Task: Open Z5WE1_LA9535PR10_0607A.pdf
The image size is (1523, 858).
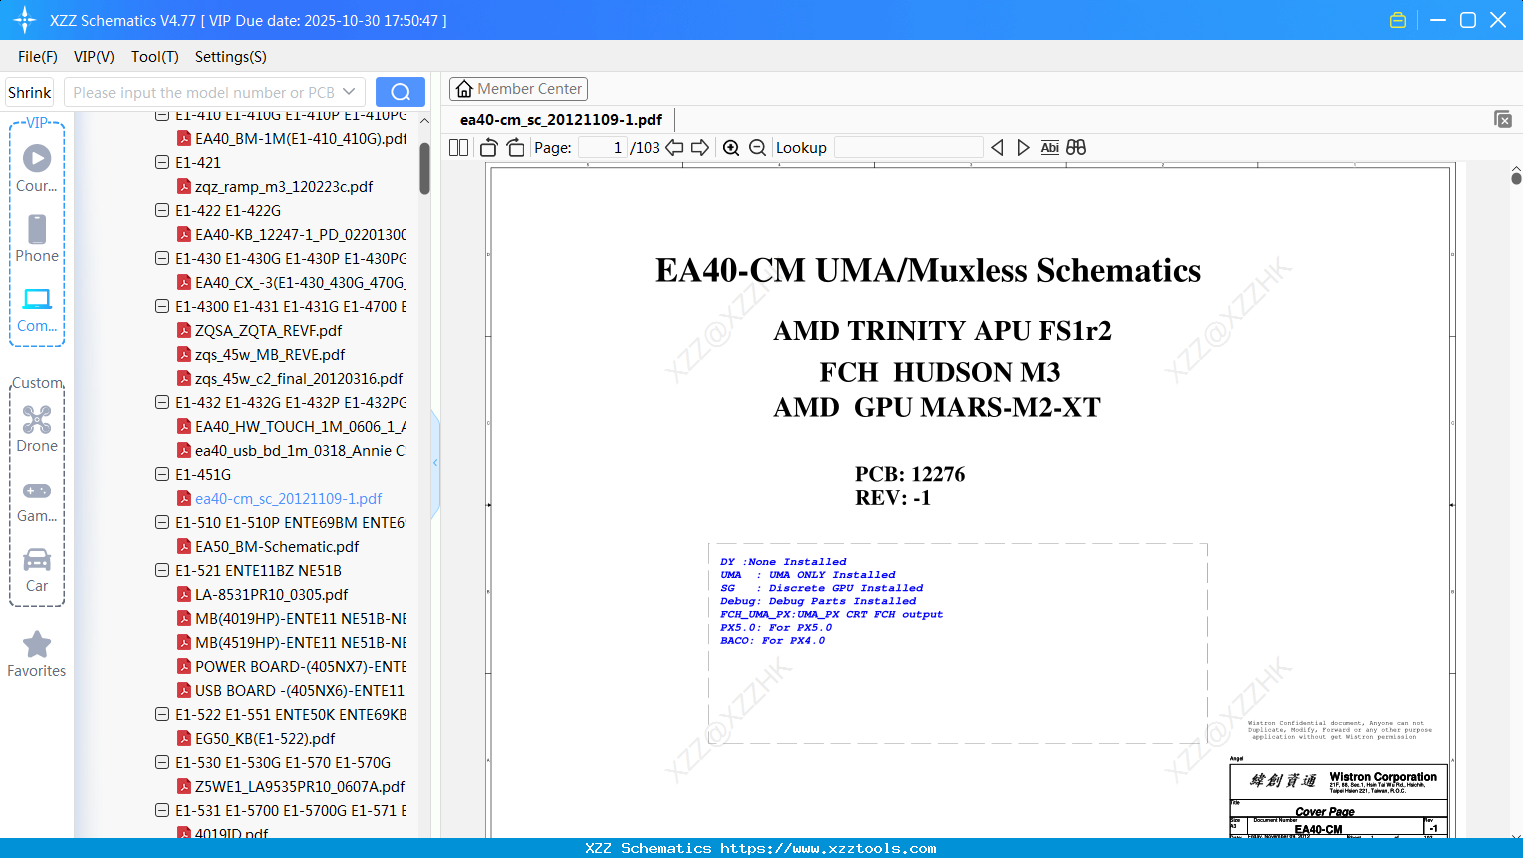Action: point(300,786)
